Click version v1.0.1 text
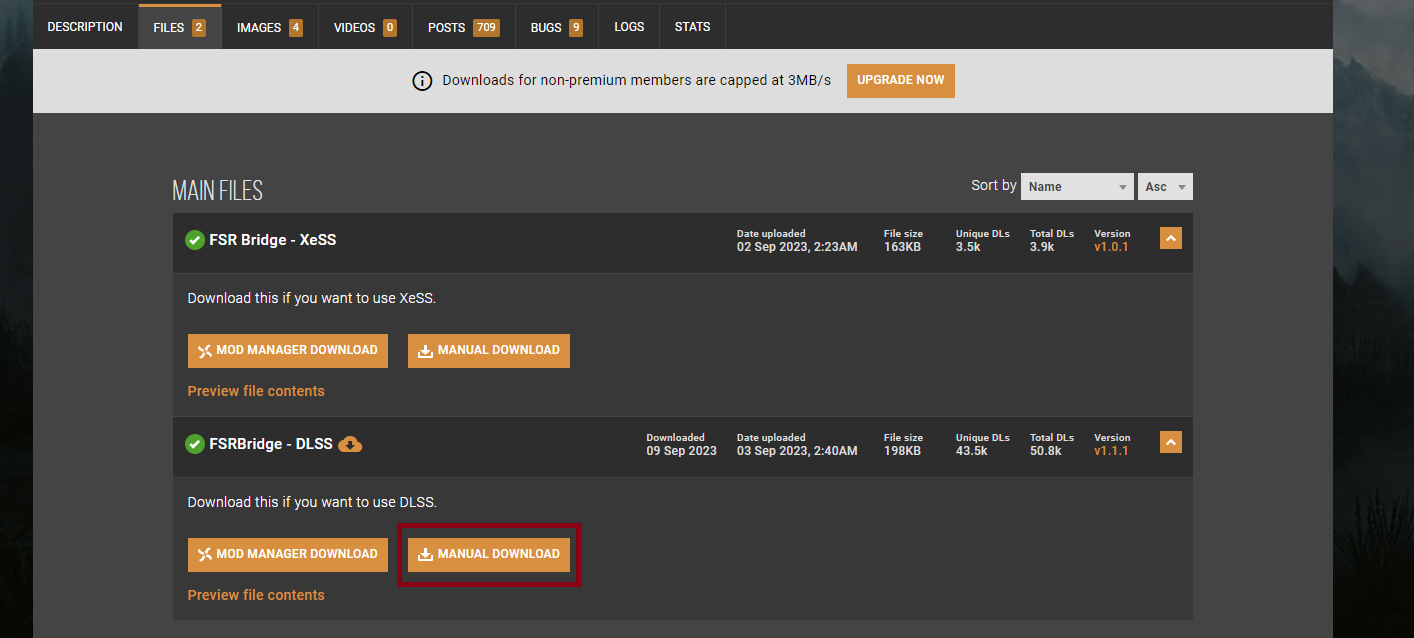 pos(1111,247)
